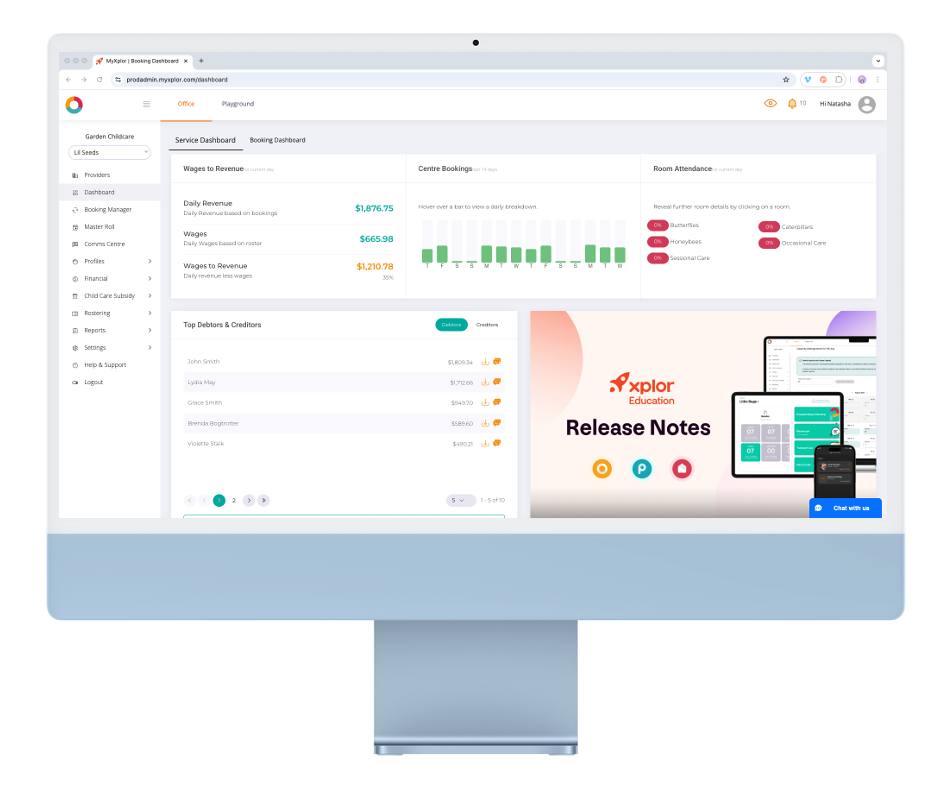Viewport: 952px width, 799px height.
Task: Click Logout in the sidebar
Action: click(x=110, y=382)
